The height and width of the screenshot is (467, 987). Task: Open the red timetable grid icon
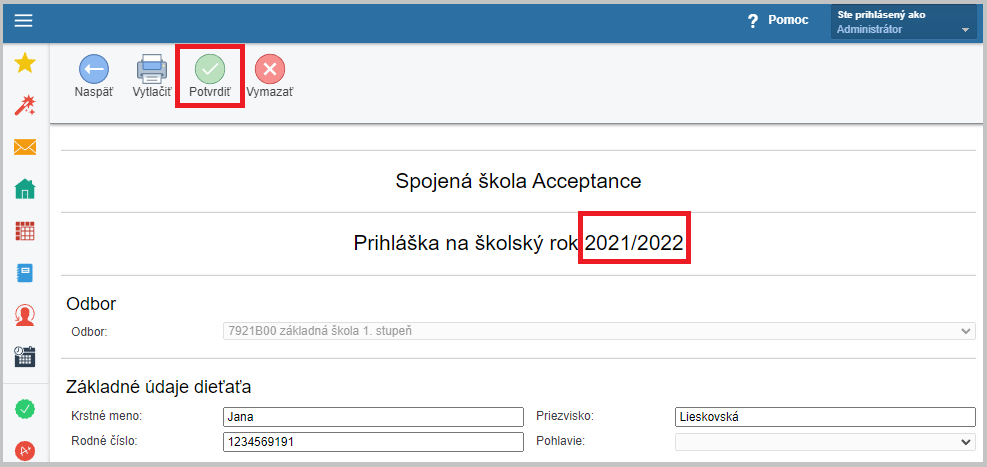pyautogui.click(x=25, y=231)
